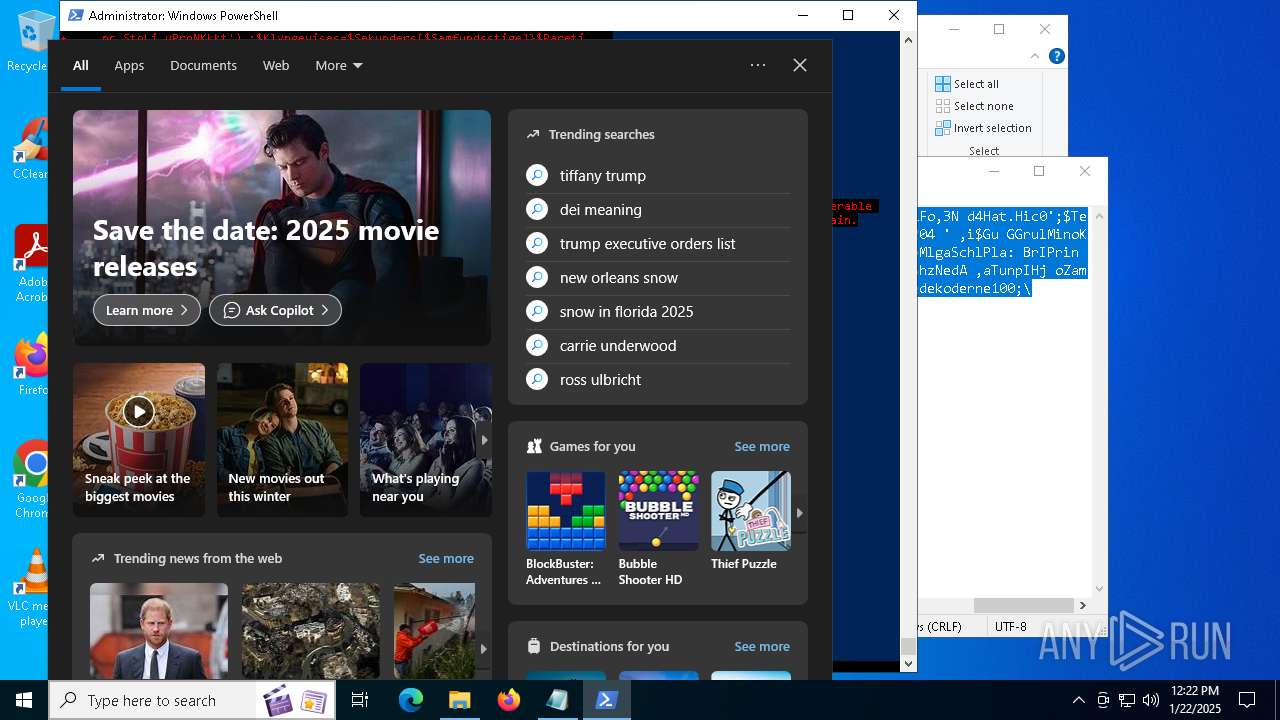Search 'trump executive orders list'
1280x720 pixels.
click(657, 243)
